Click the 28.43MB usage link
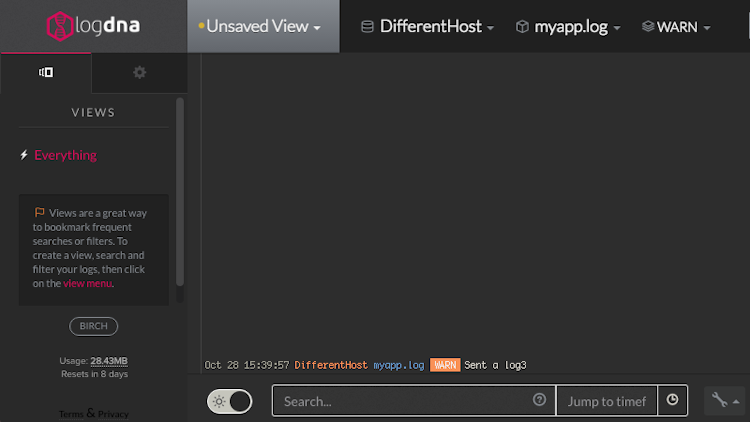 [x=109, y=360]
